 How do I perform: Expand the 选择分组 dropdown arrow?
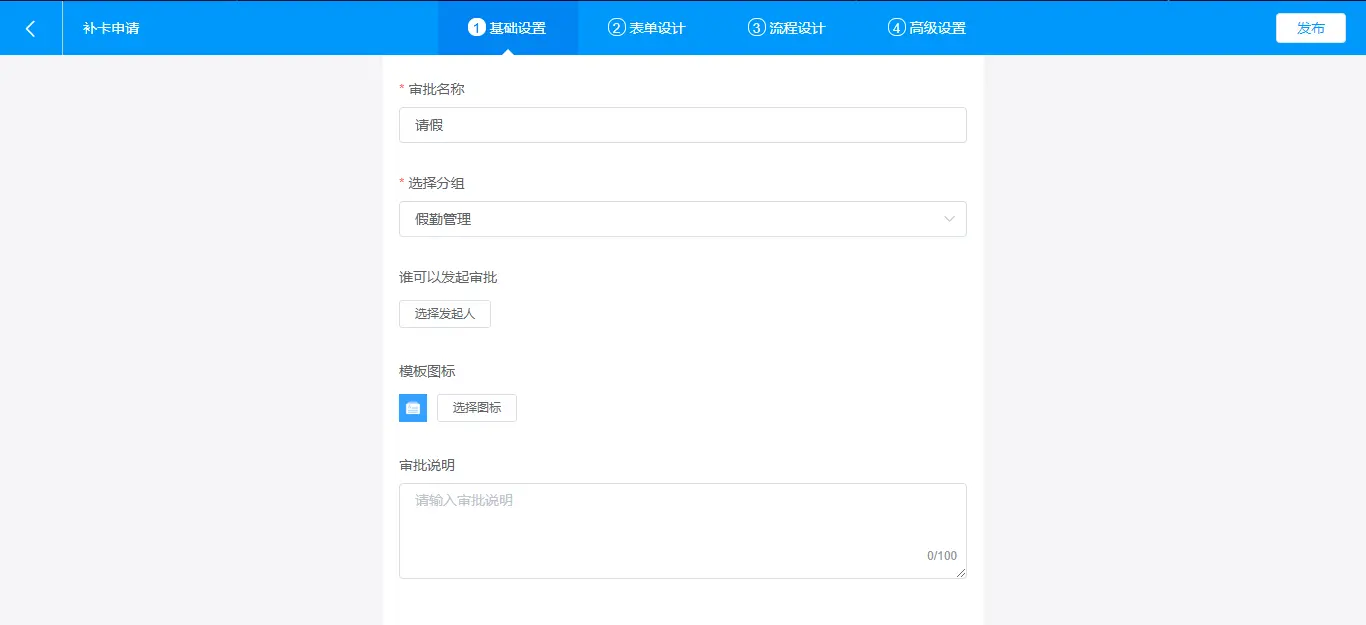point(949,219)
